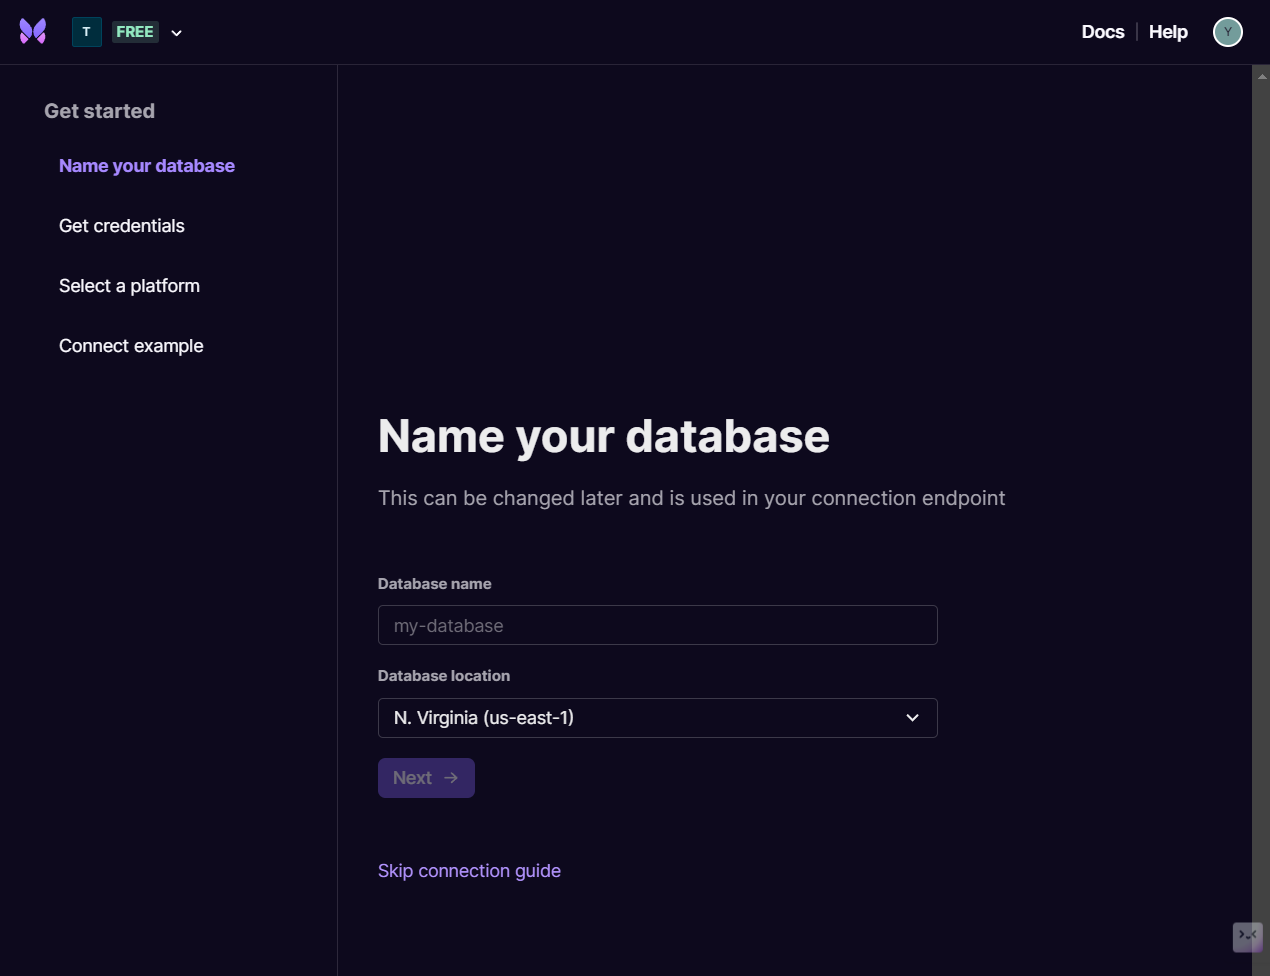
Task: Open the 'Y' user profile avatar
Action: 1227,32
